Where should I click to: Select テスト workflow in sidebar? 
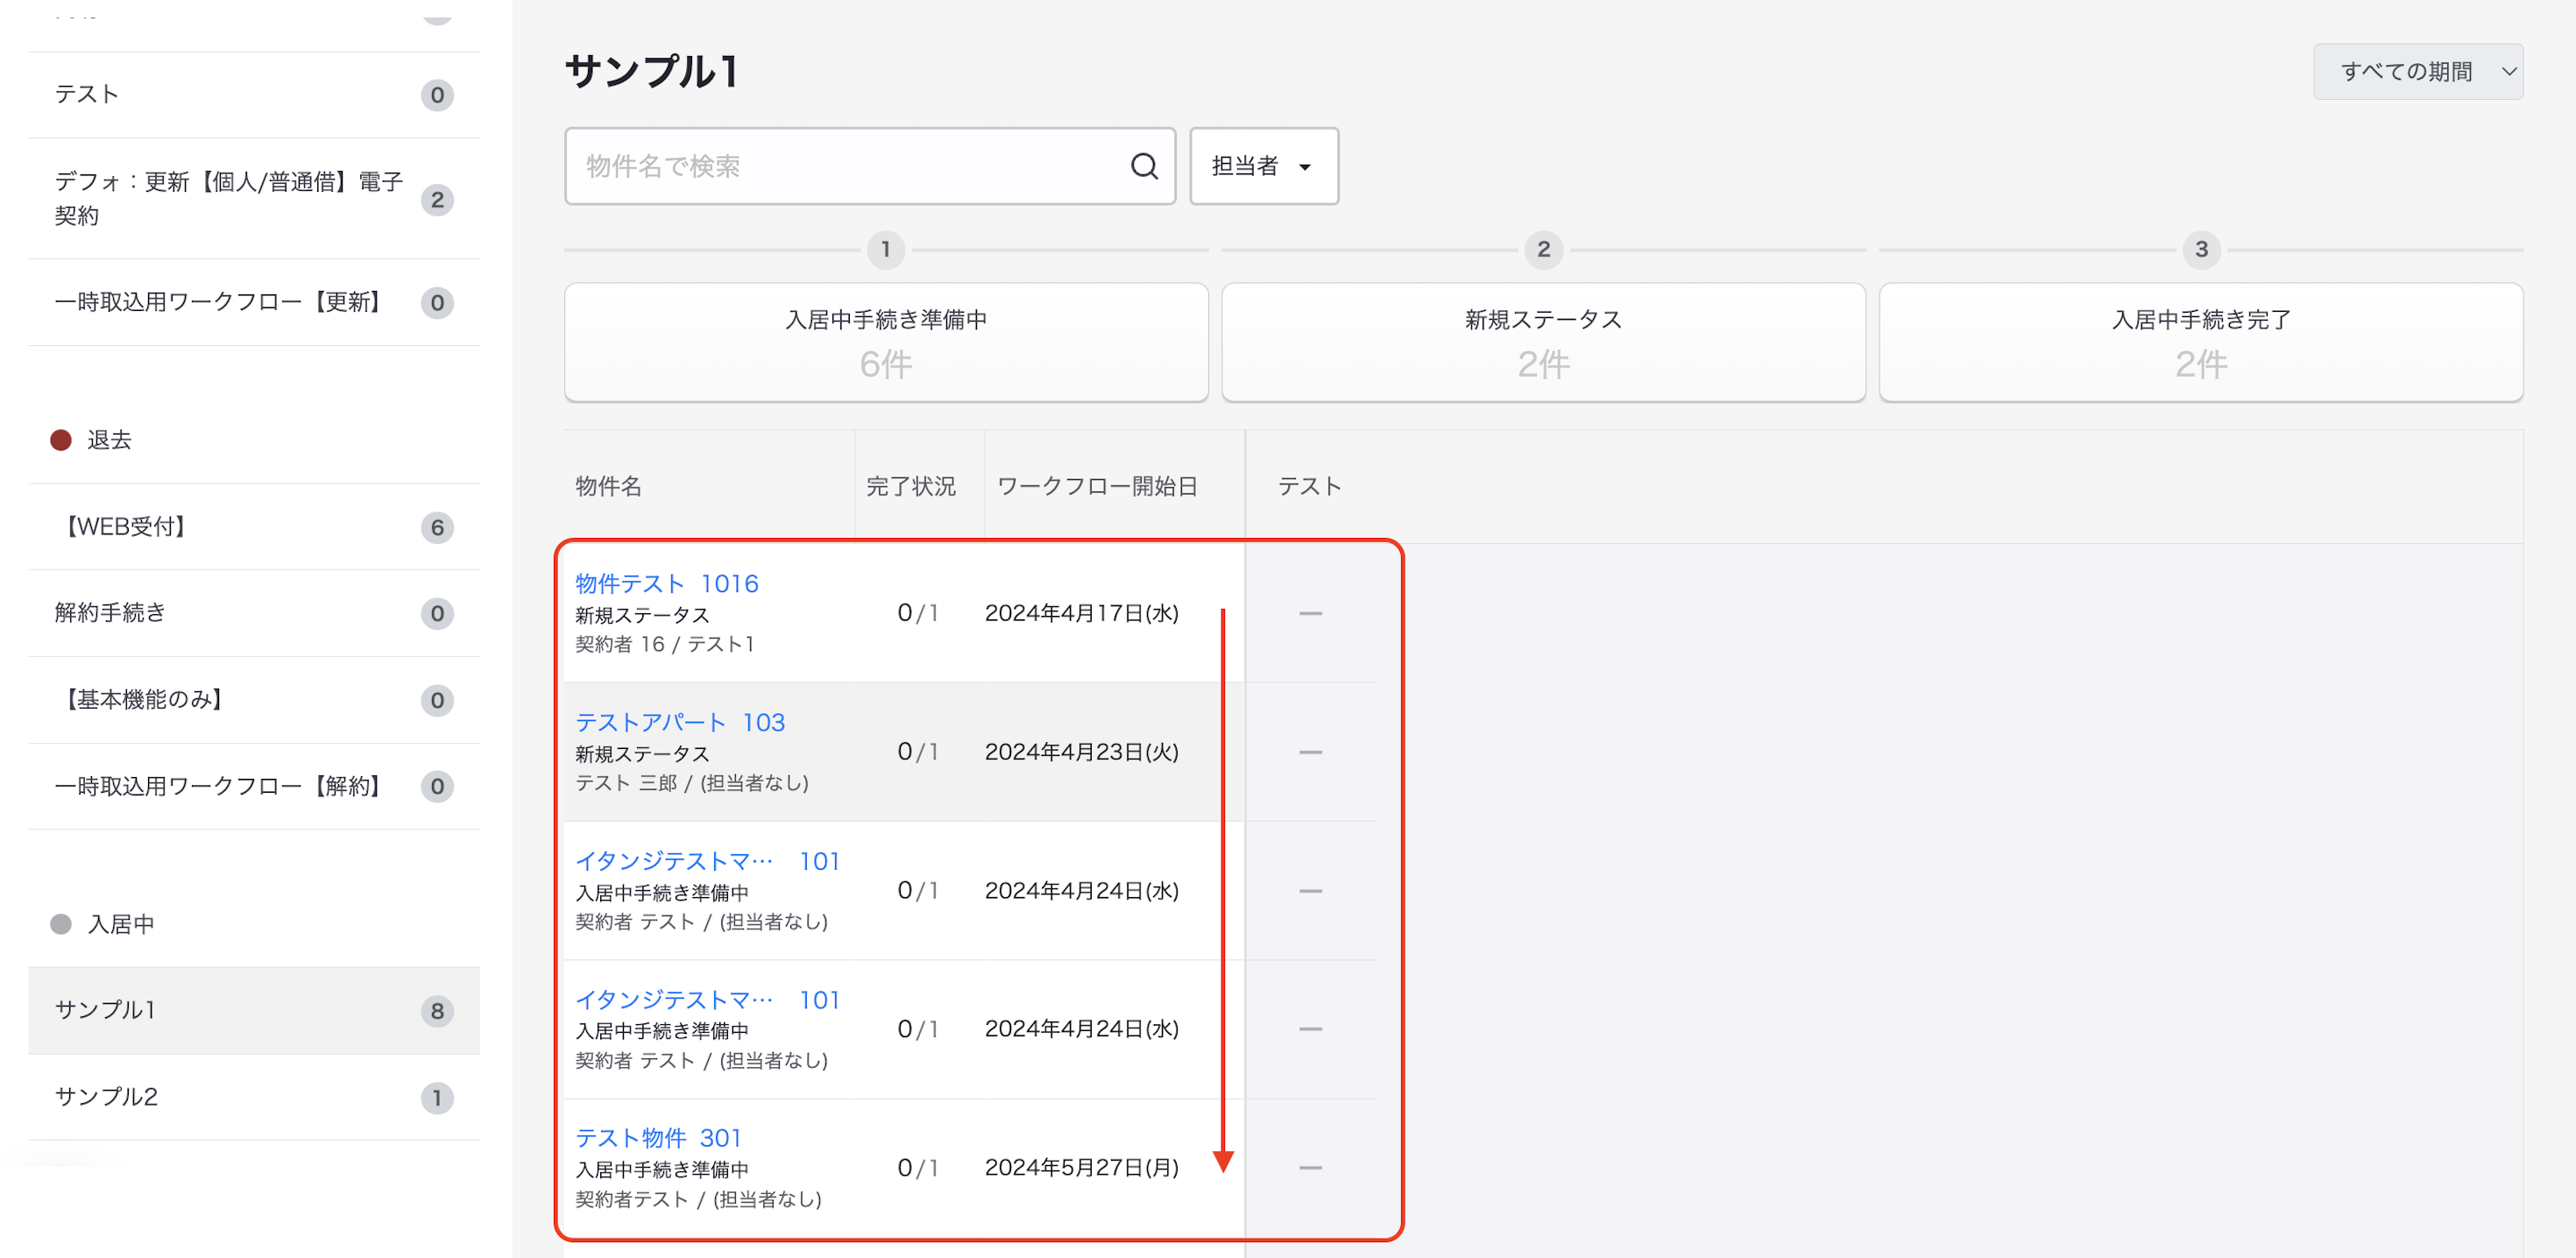pos(254,94)
